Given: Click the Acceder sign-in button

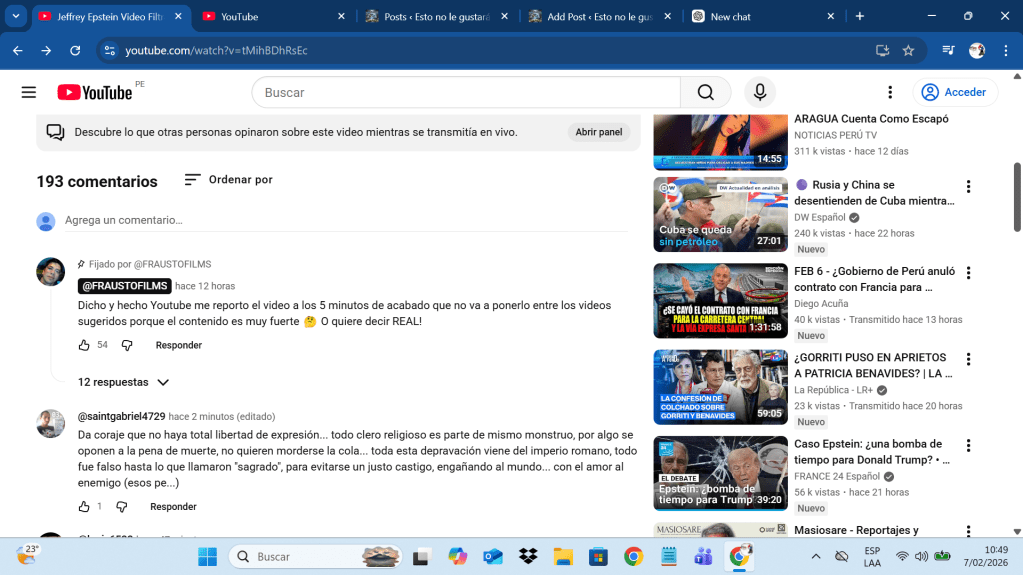Looking at the screenshot, I should 954,92.
